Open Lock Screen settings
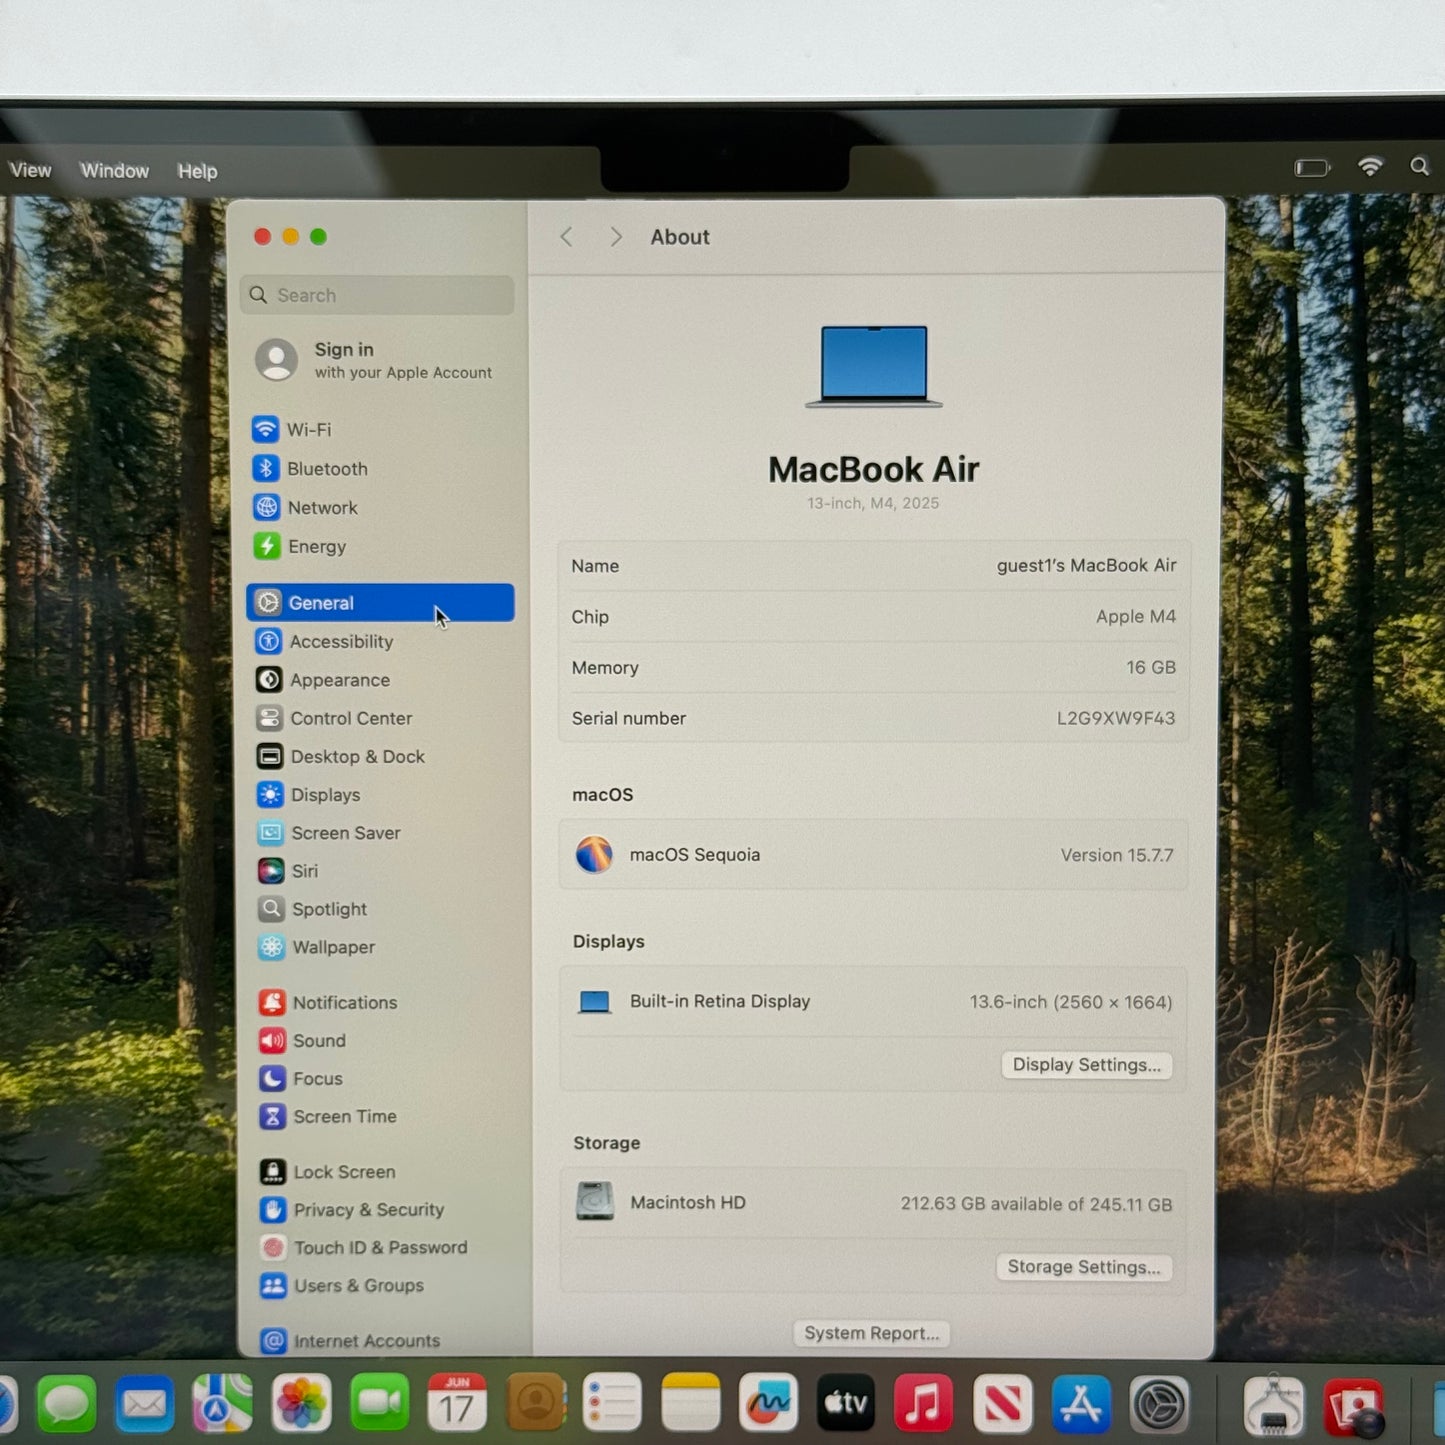The image size is (1445, 1445). pyautogui.click(x=328, y=1172)
